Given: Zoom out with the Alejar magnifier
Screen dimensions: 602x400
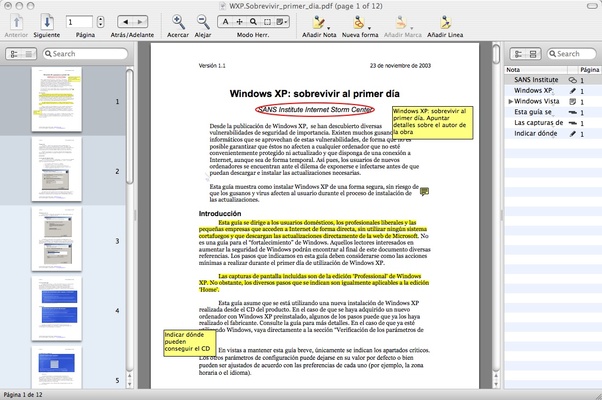Looking at the screenshot, I should [203, 22].
